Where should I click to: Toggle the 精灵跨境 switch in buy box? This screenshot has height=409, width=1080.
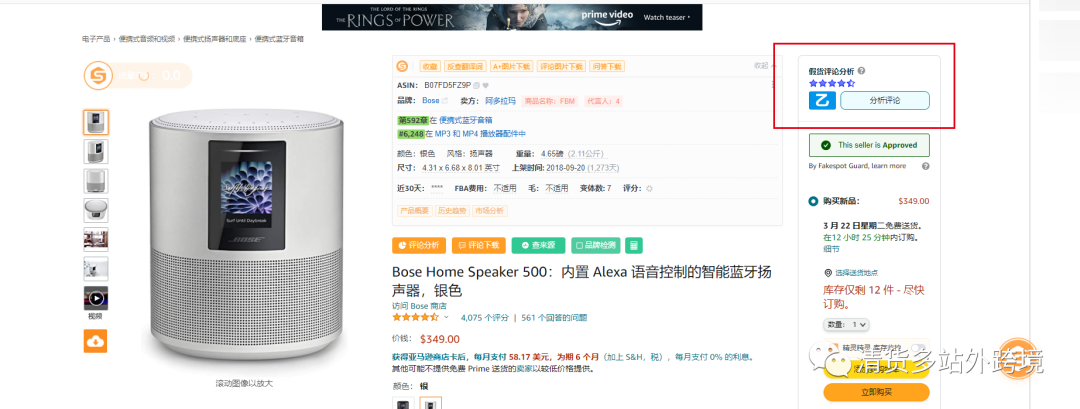pyautogui.click(x=917, y=348)
